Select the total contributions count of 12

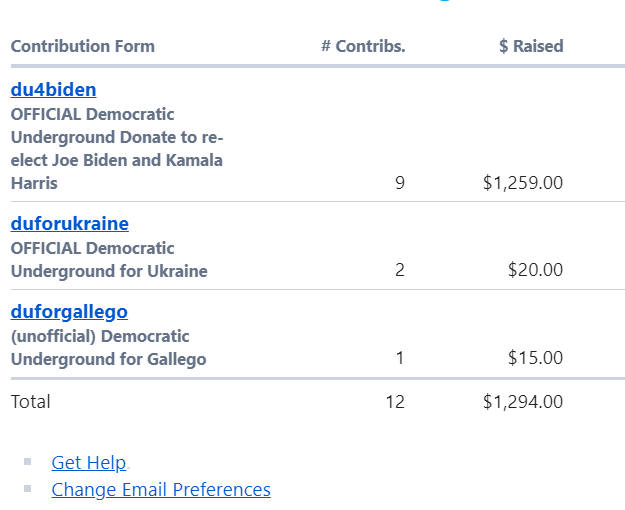[395, 402]
